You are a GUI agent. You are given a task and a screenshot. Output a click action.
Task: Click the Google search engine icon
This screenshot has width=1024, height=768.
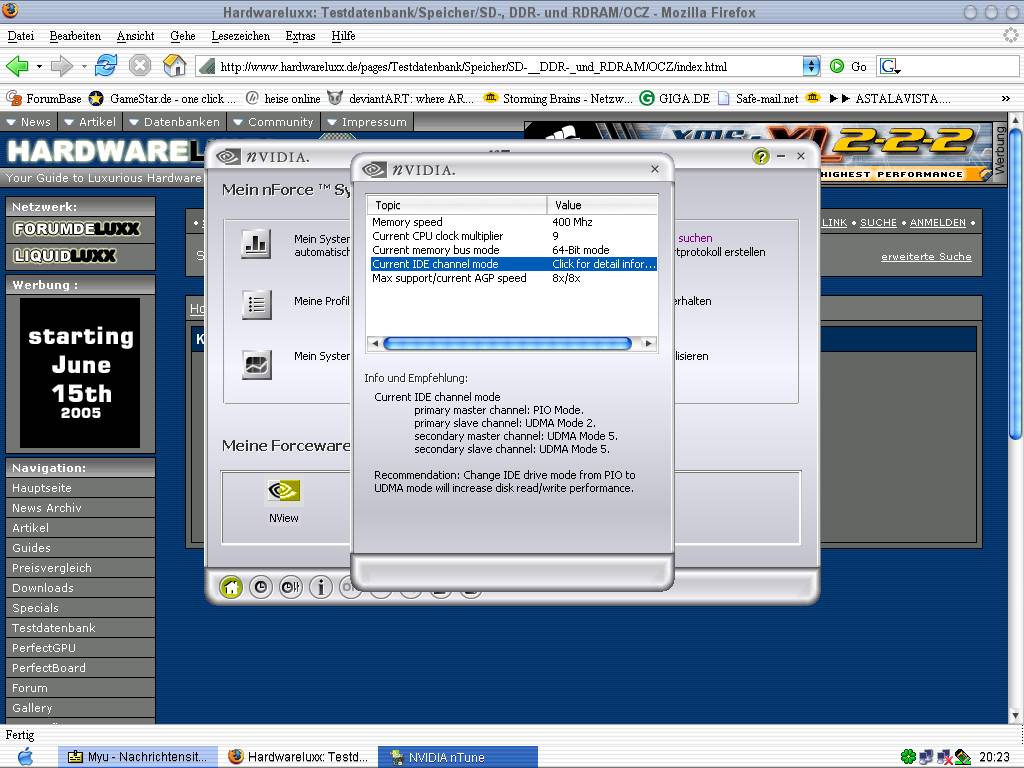[x=889, y=66]
